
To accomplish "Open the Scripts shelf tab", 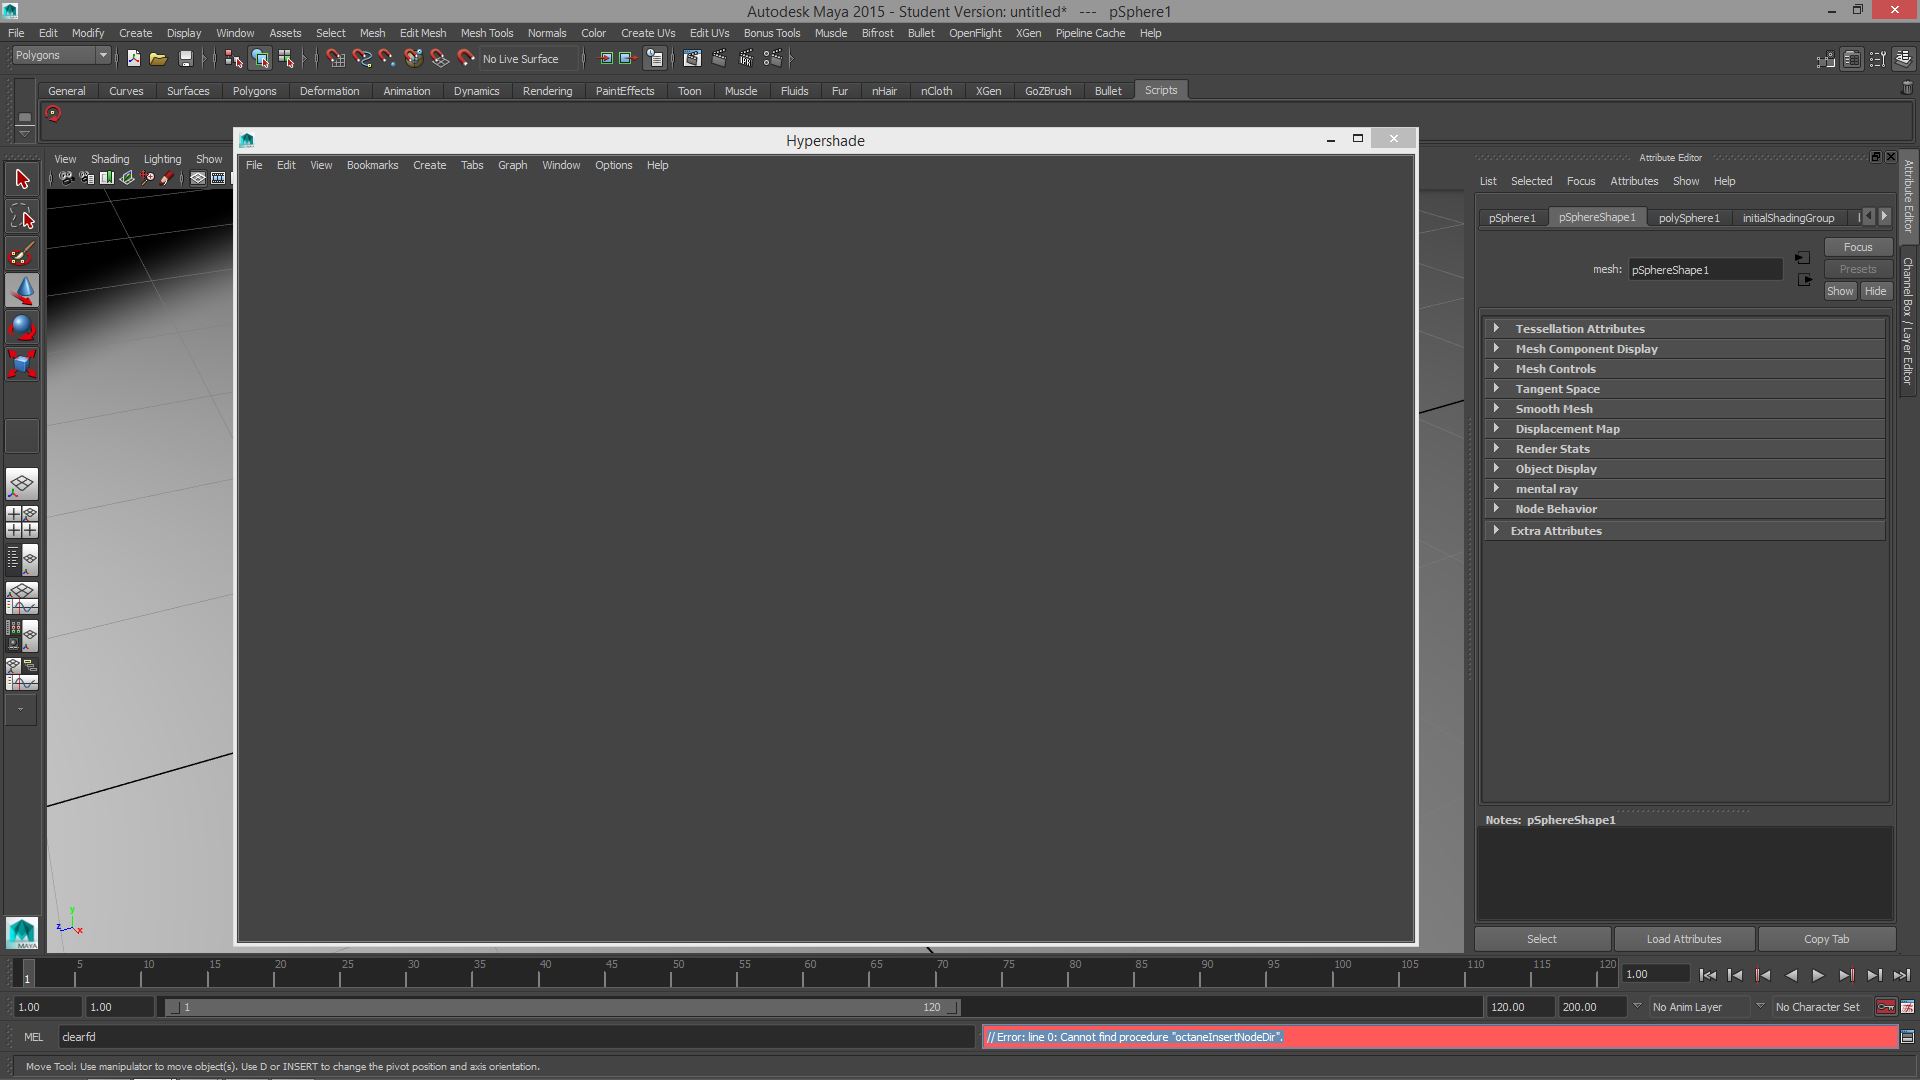I will click(x=1161, y=90).
